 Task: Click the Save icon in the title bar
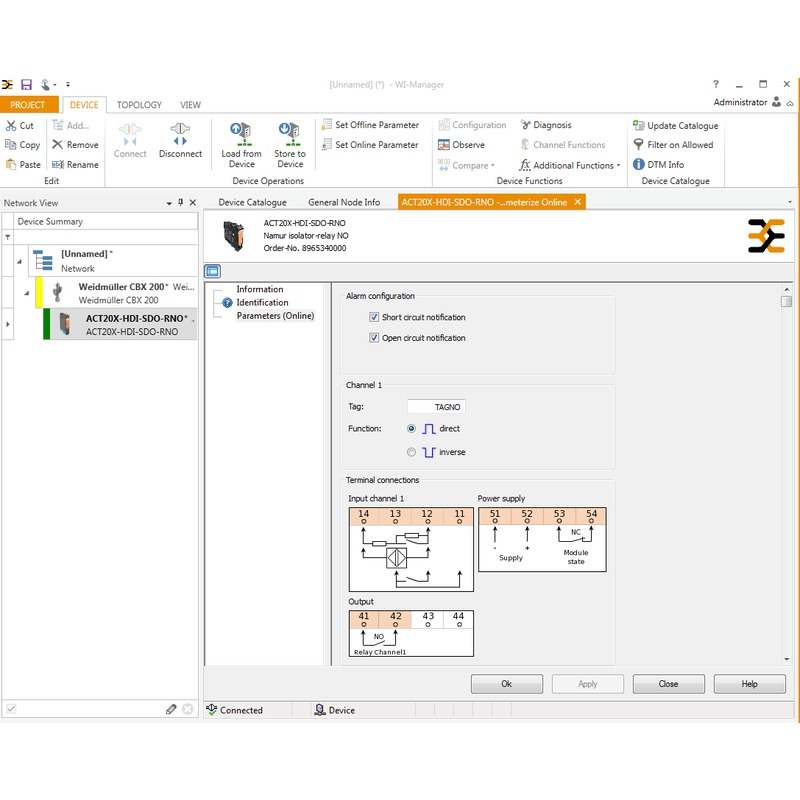click(x=26, y=85)
